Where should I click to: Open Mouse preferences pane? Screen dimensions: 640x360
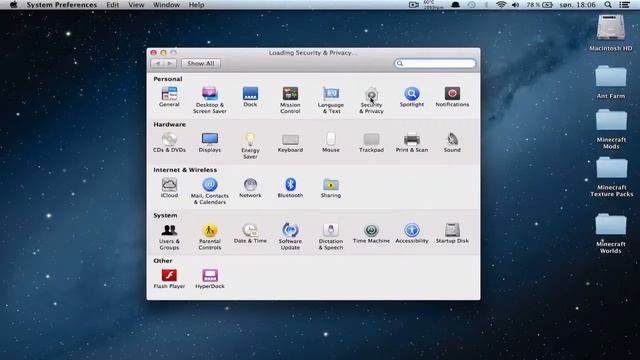[331, 142]
